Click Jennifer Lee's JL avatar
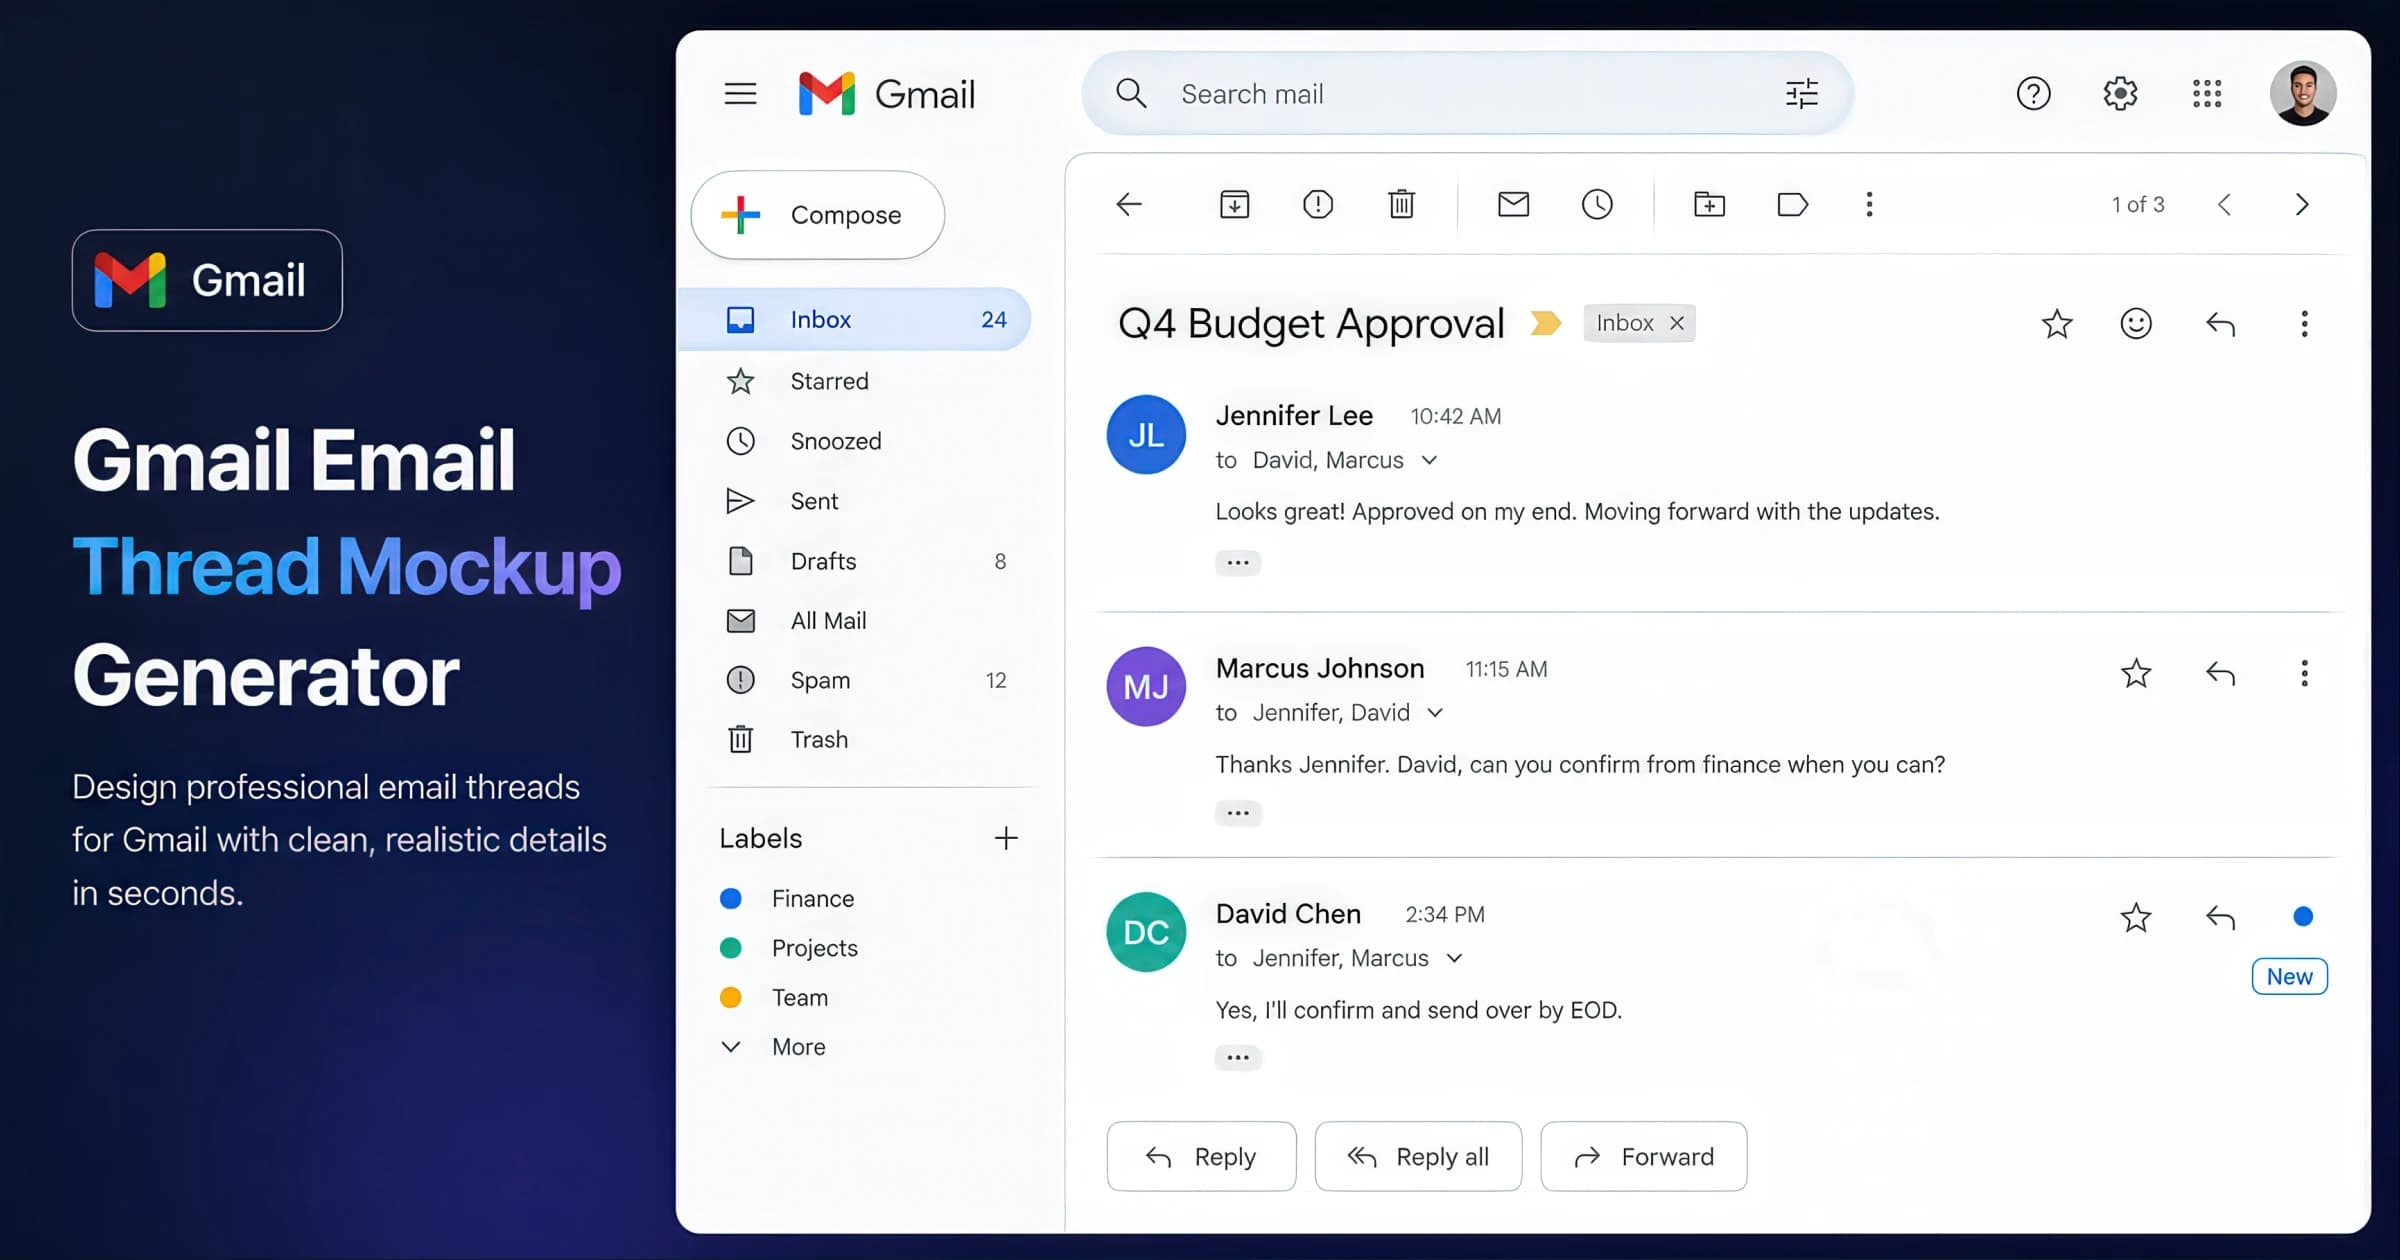The image size is (2400, 1260). coord(1146,434)
